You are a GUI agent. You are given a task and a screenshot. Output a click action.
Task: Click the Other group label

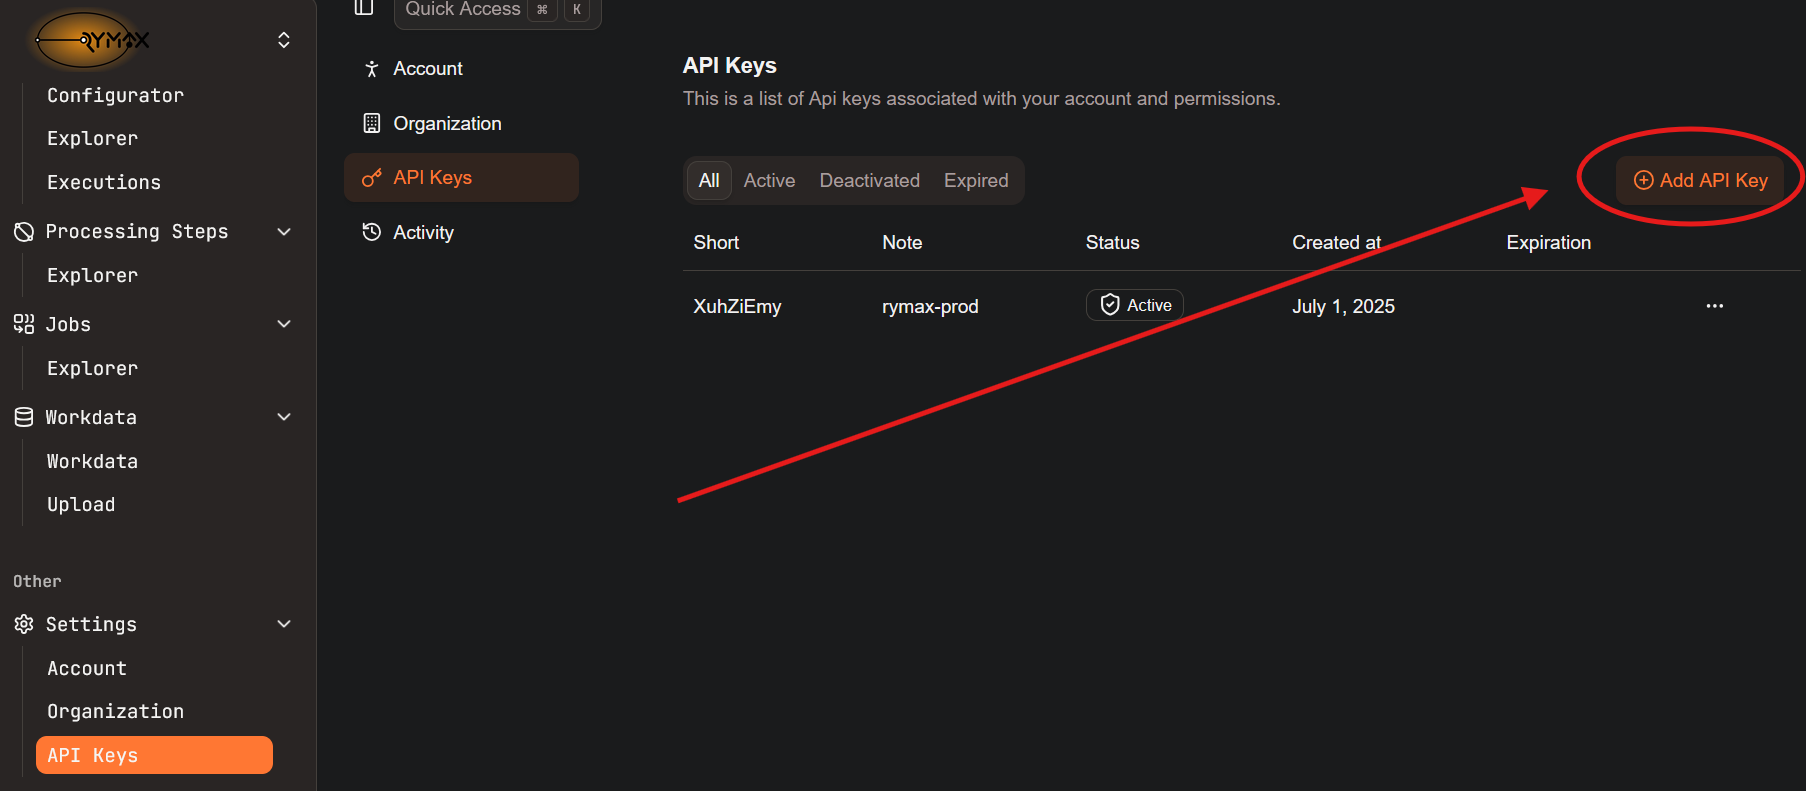[x=37, y=581]
